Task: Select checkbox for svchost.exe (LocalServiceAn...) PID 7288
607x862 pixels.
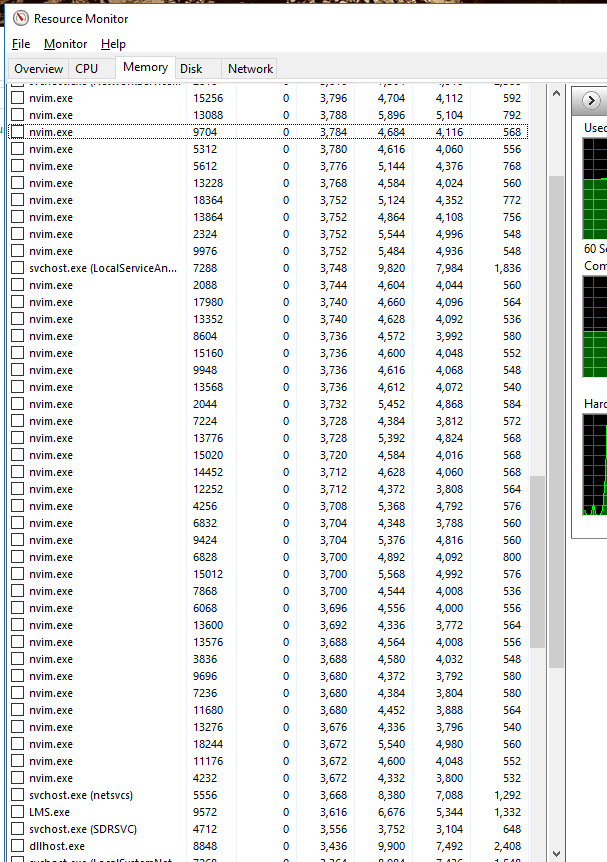Action: (18, 268)
